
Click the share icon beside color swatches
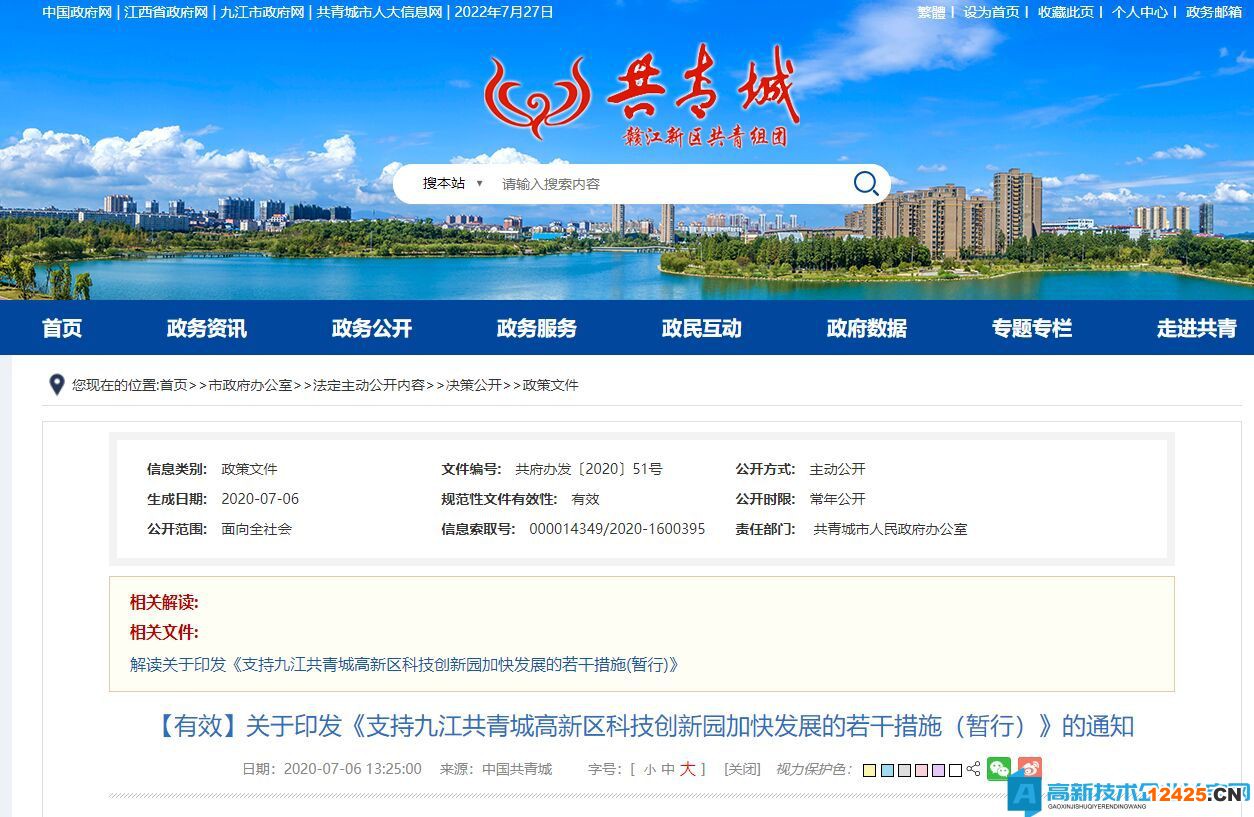(x=973, y=769)
